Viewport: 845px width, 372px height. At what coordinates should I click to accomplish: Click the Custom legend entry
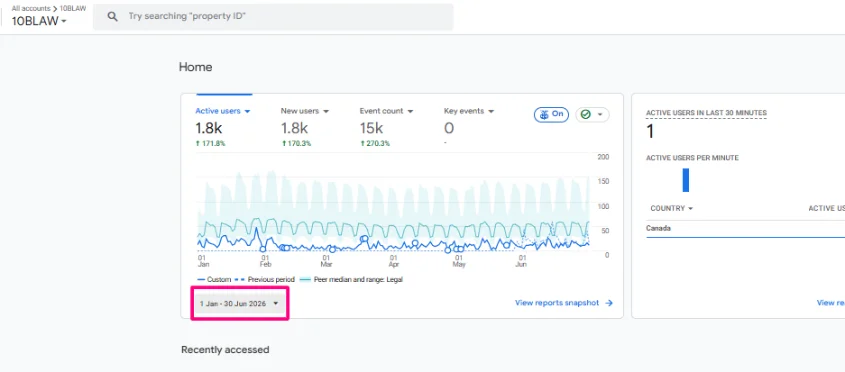click(x=214, y=280)
